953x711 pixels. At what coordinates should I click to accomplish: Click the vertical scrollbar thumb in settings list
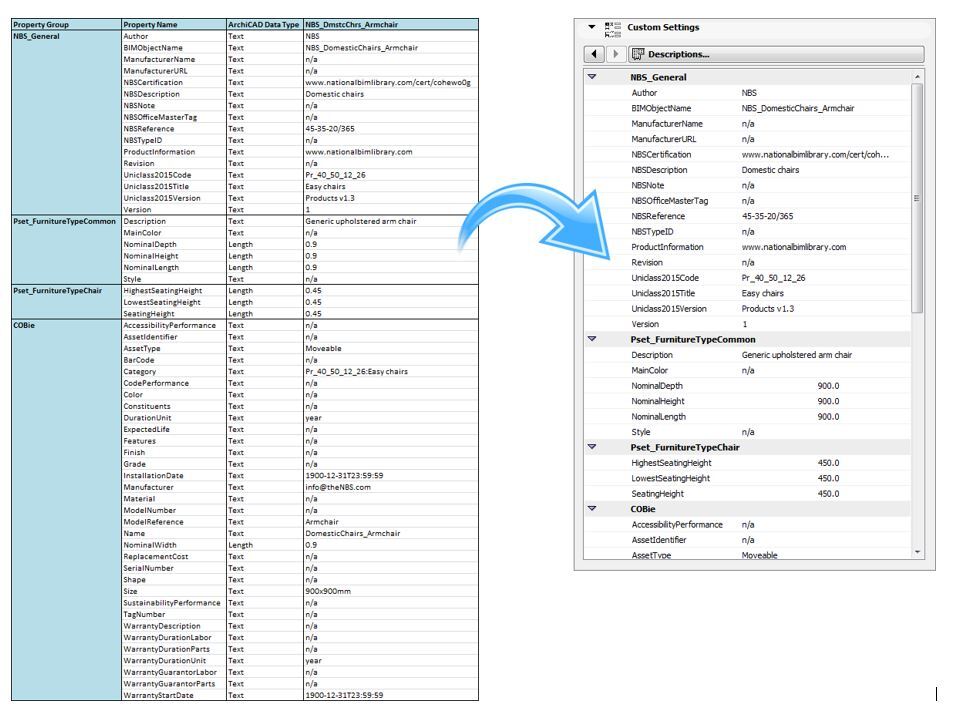coord(917,198)
